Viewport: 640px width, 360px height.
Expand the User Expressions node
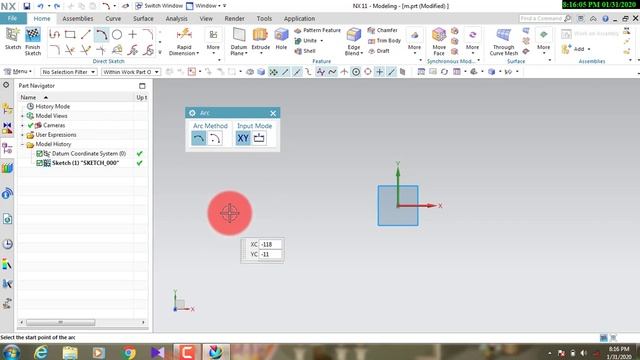click(22, 135)
